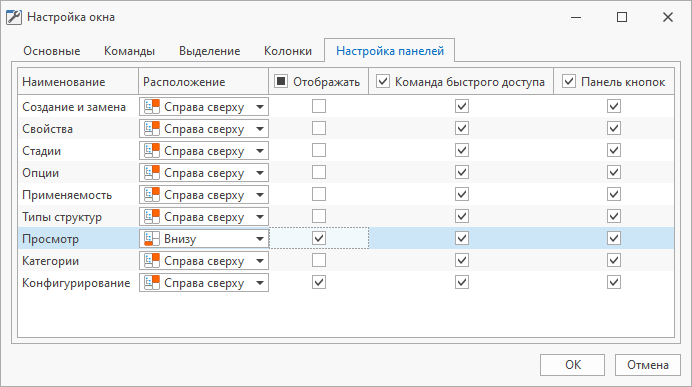Viewport: 692px width, 387px height.
Task: Click the layout icon in the Просмотр row
Action: pyautogui.click(x=152, y=239)
